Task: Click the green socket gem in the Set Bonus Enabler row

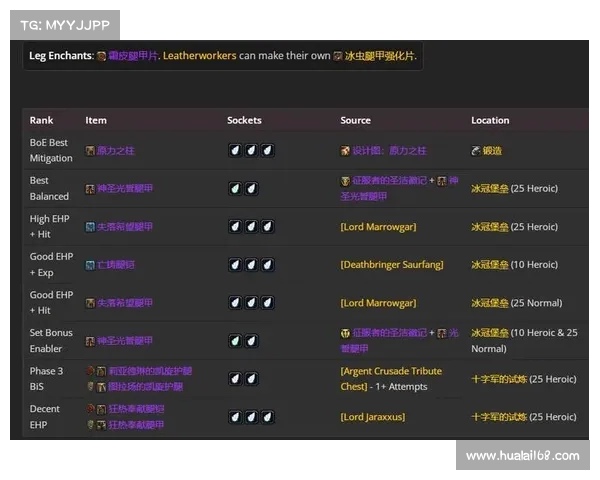Action: (x=235, y=341)
